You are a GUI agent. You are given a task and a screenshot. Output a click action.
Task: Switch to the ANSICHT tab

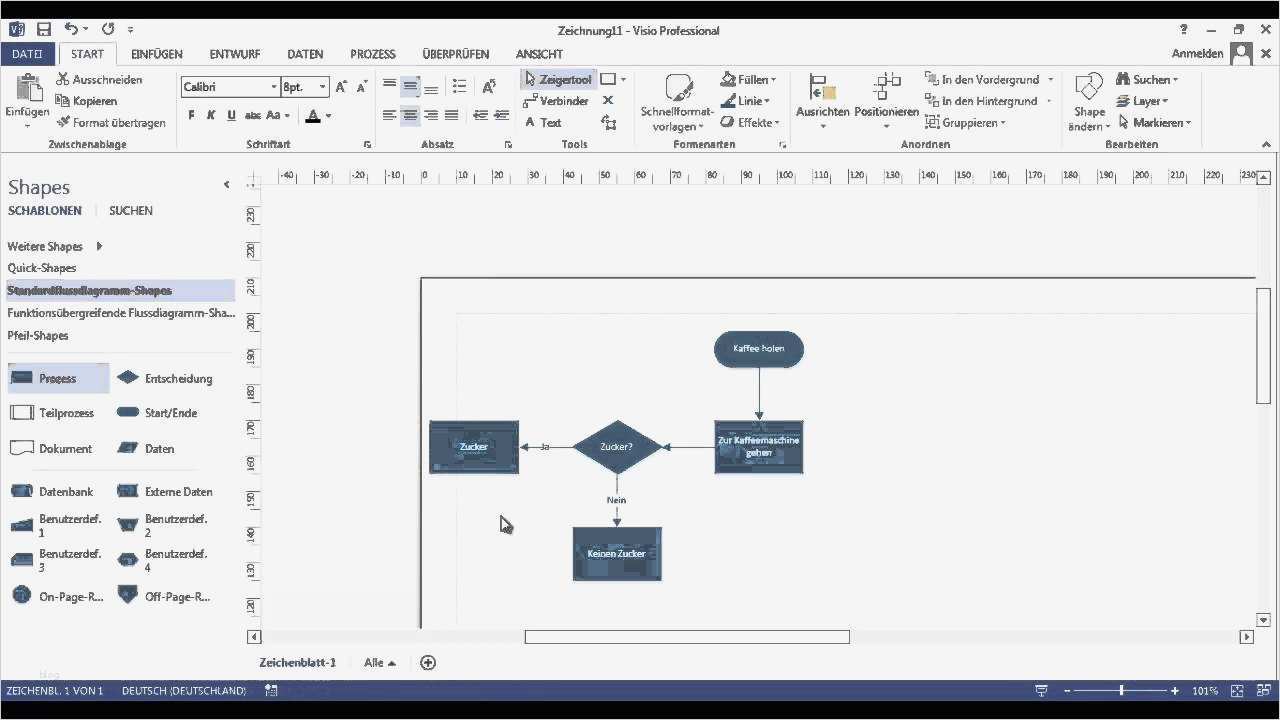[539, 54]
